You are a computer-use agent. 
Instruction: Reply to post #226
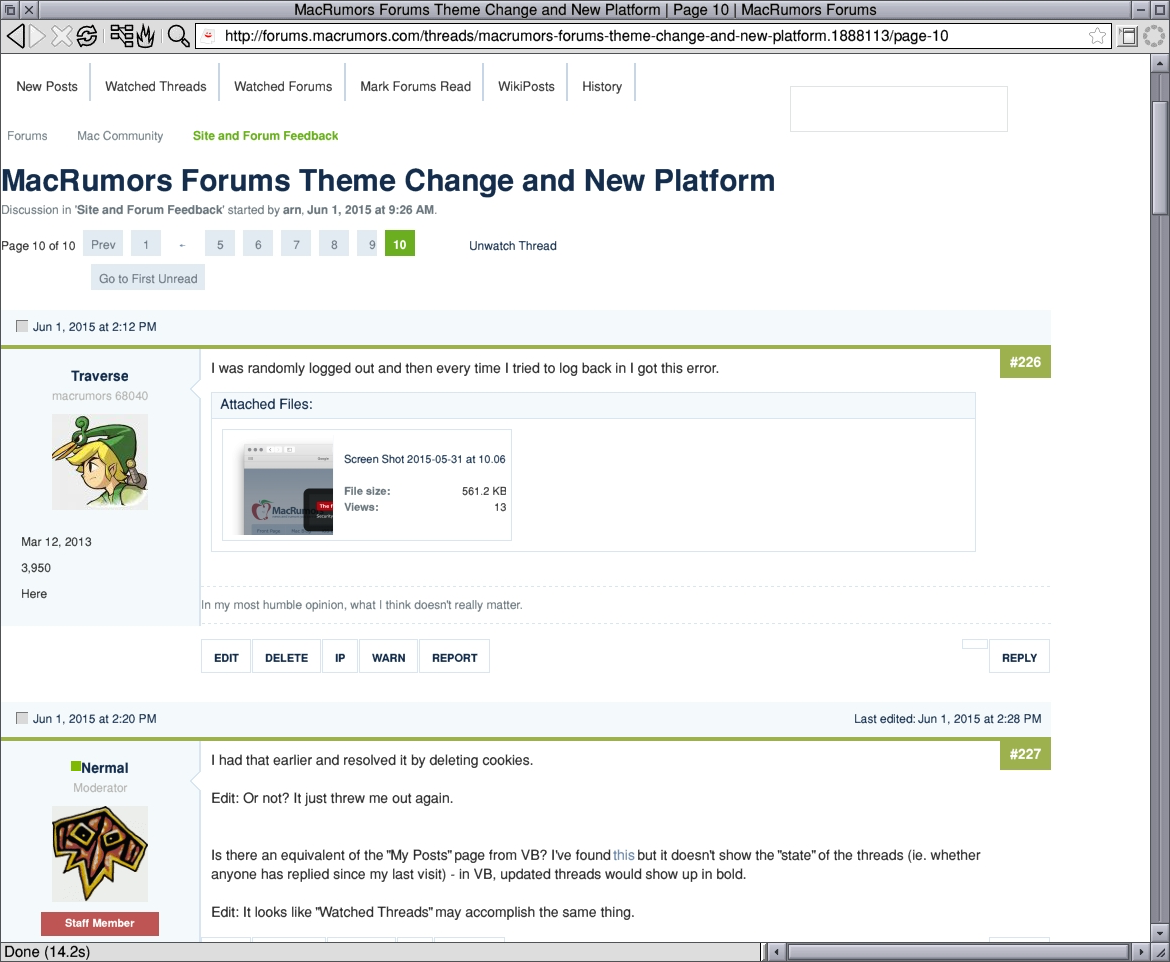[x=1019, y=658]
